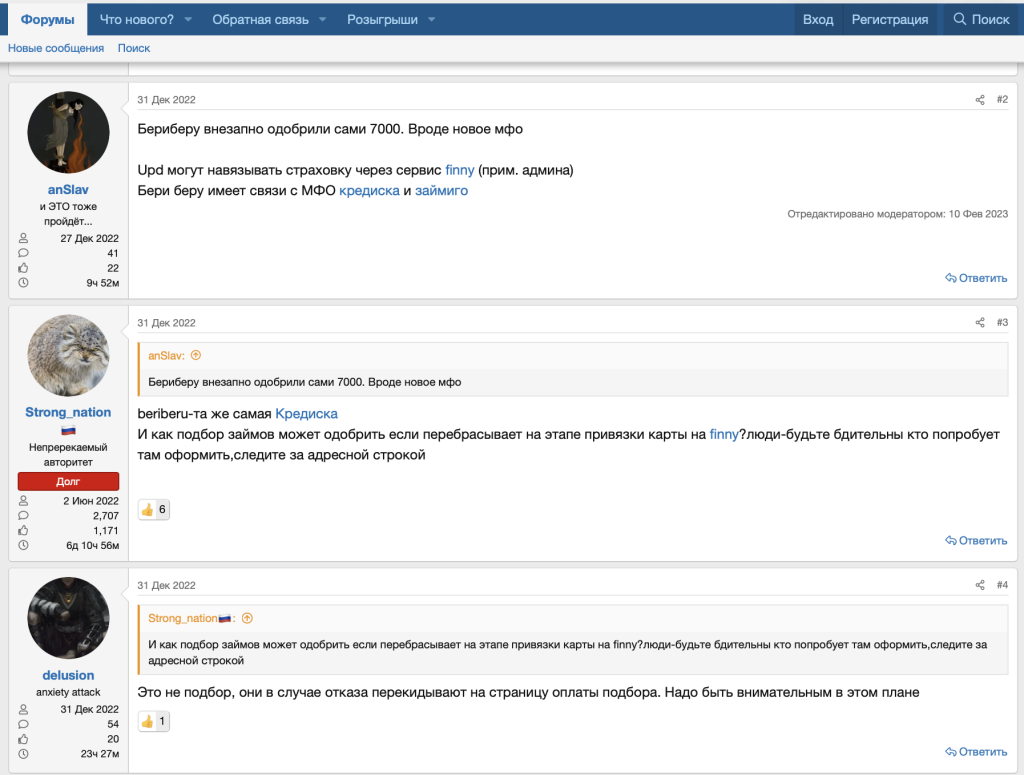Click the post number #4 permalink
The image size is (1024, 775).
click(x=1002, y=585)
